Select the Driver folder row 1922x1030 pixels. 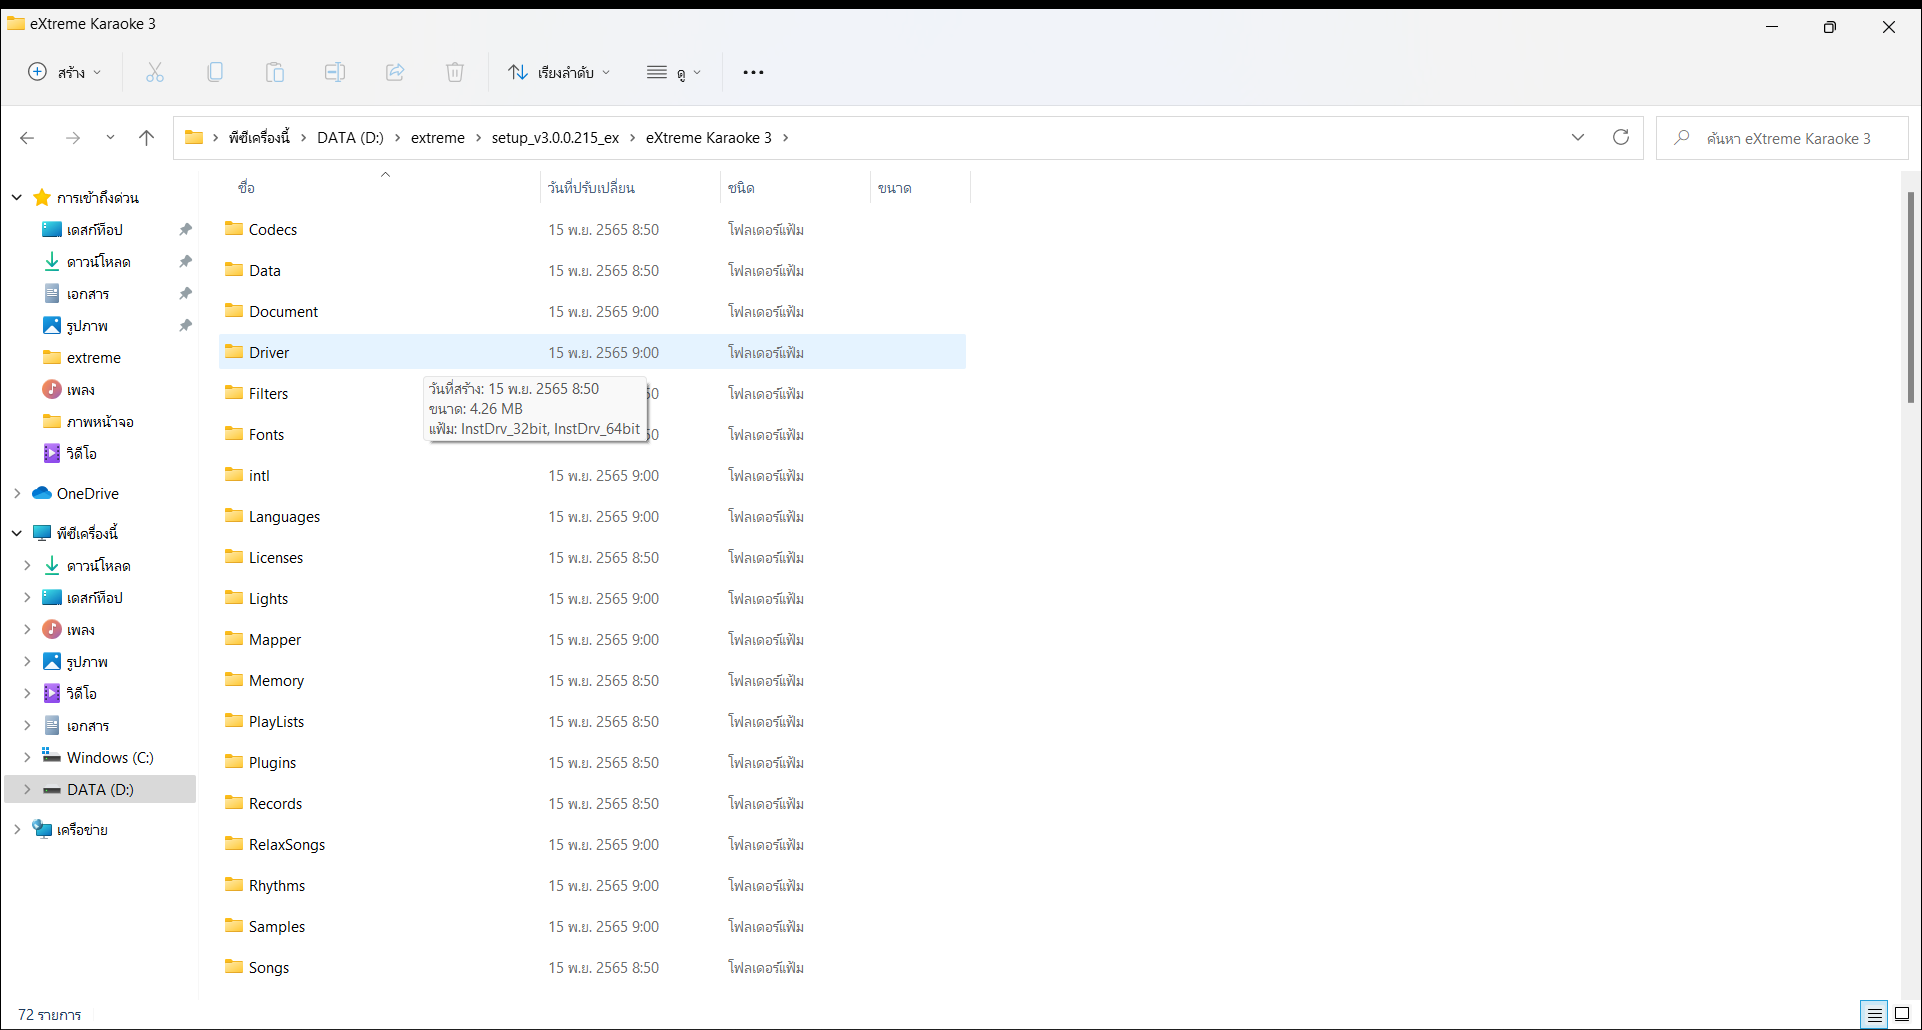click(x=592, y=352)
